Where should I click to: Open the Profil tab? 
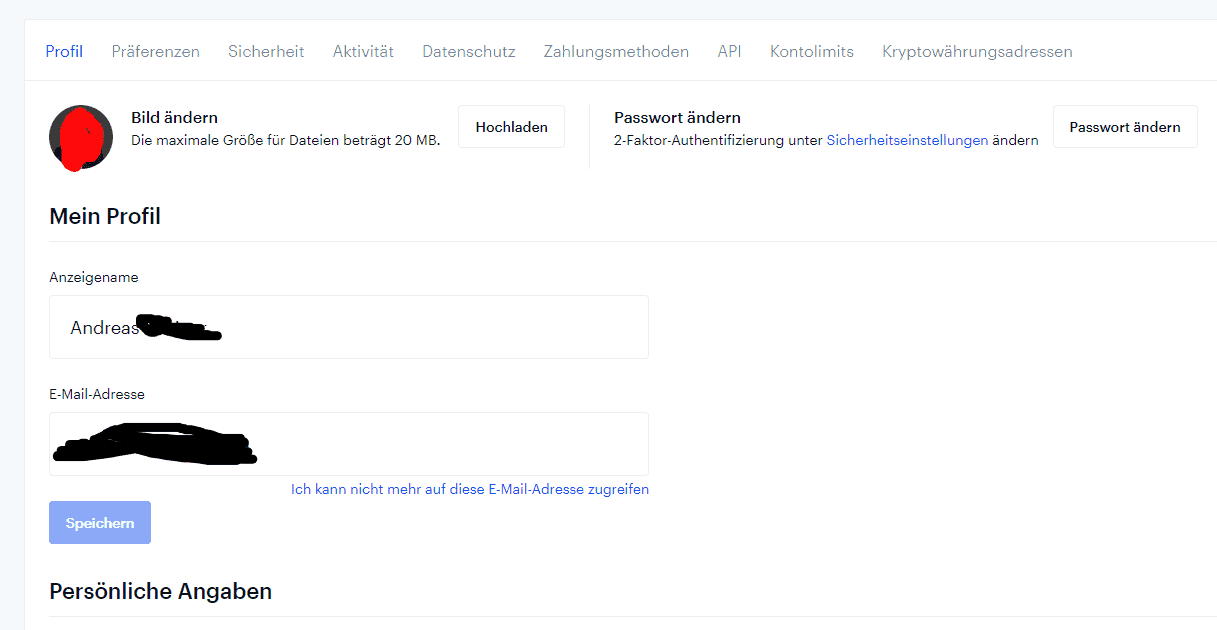tap(64, 51)
